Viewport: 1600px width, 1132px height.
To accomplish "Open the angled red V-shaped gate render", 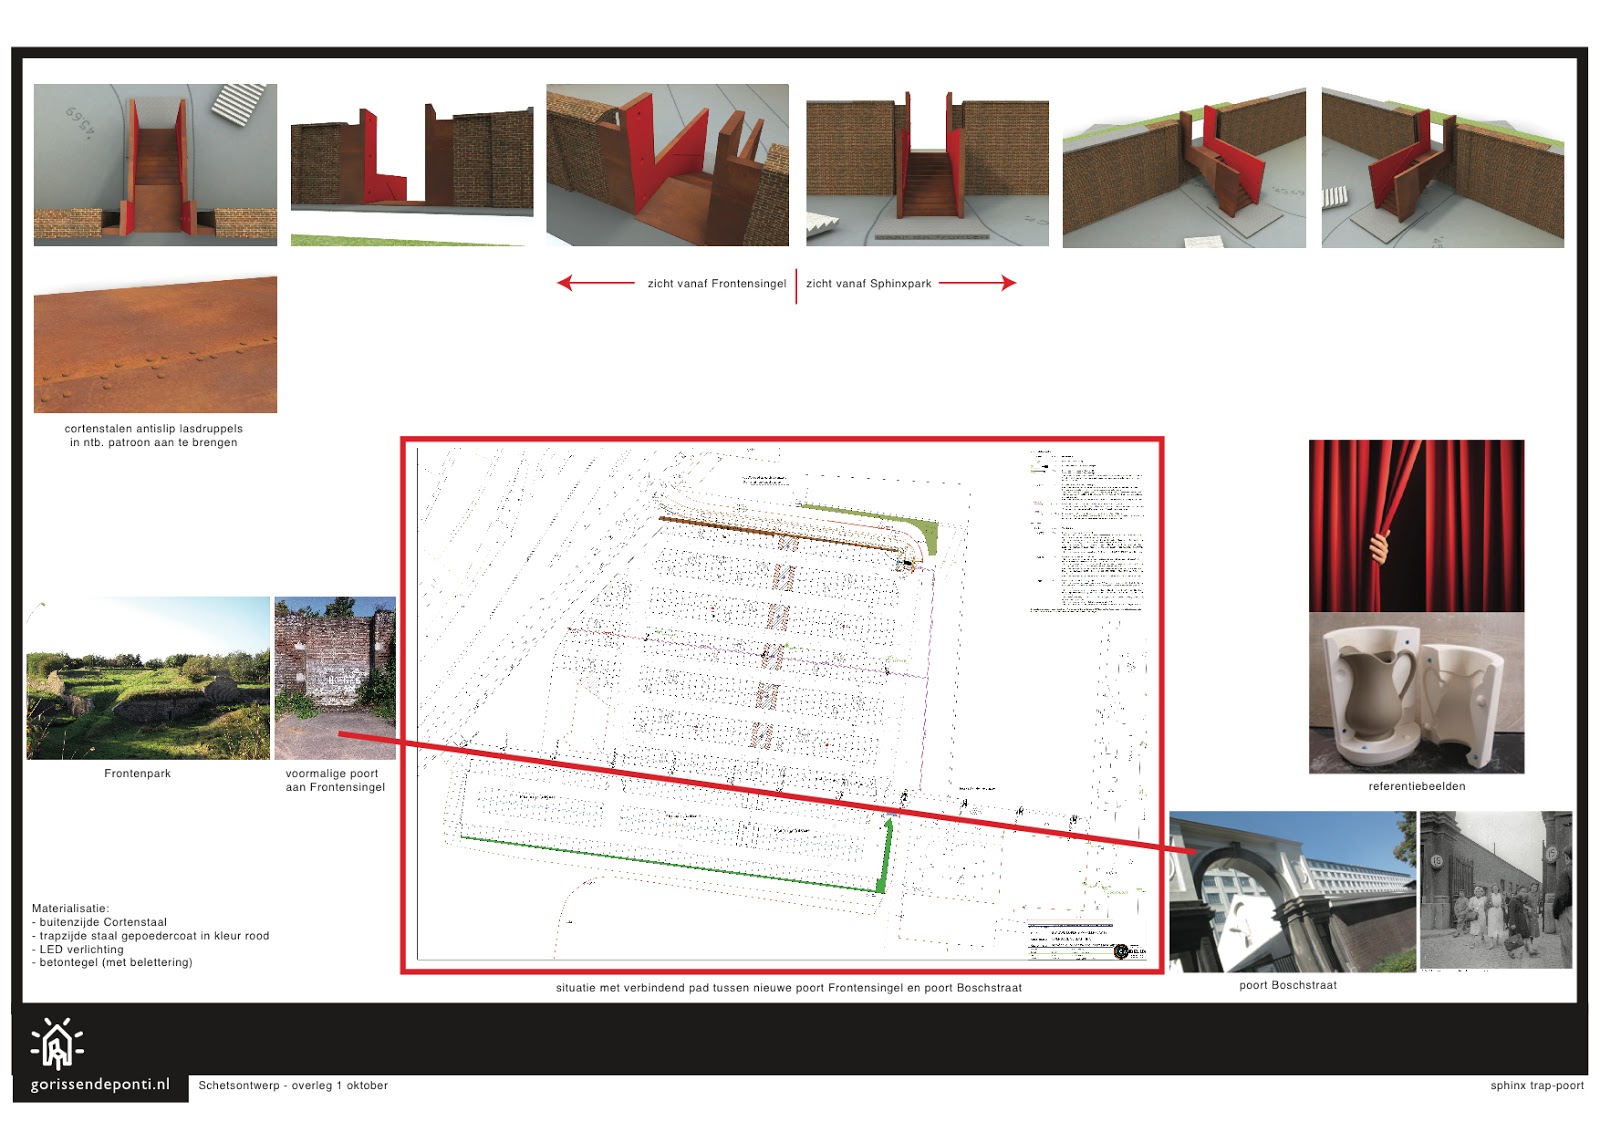I will [x=667, y=165].
